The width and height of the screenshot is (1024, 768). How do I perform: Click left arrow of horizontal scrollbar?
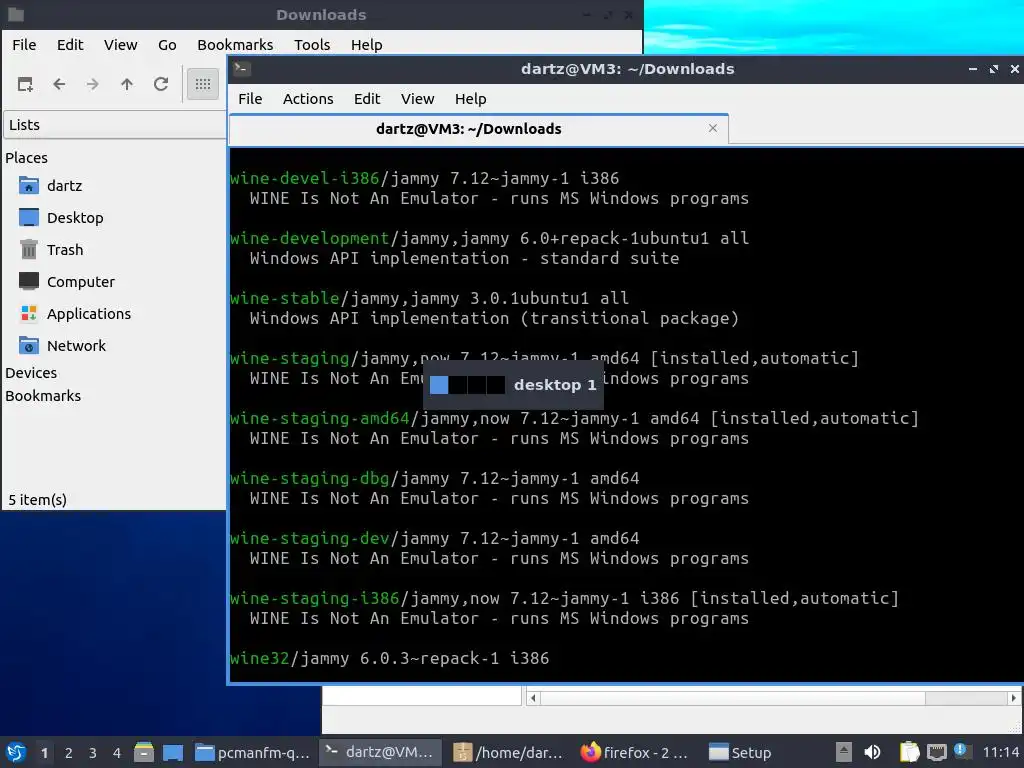(534, 698)
